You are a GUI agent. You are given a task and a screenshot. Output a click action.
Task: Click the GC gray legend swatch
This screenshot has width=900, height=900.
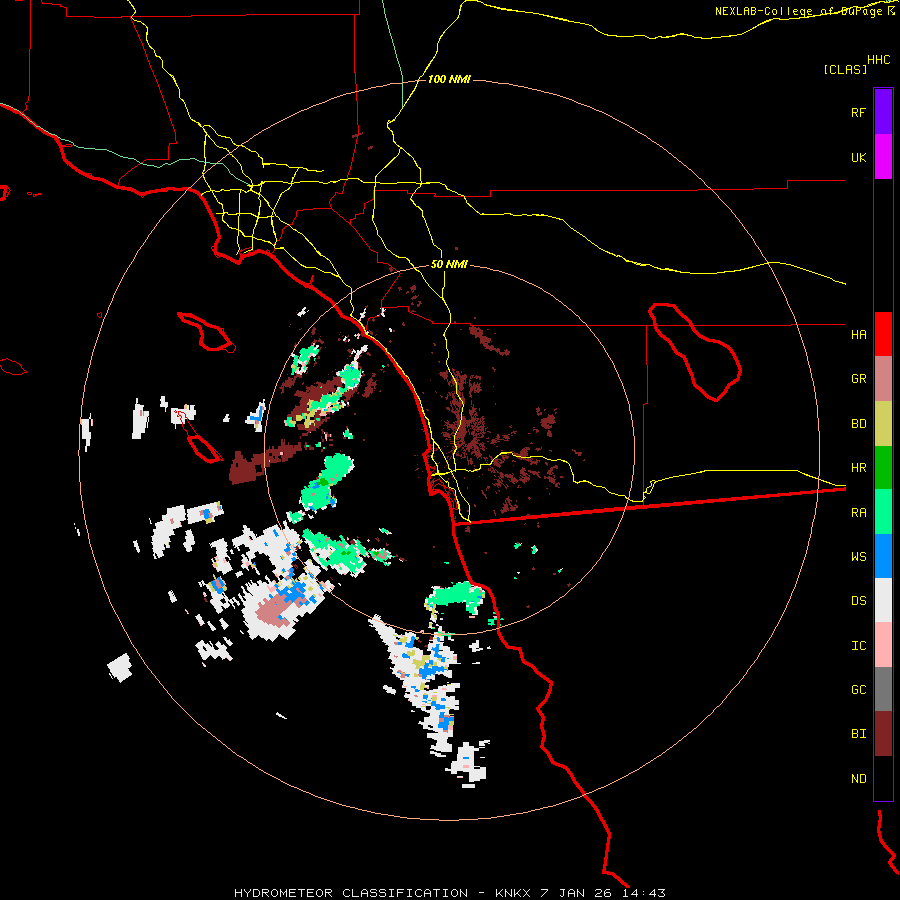883,689
